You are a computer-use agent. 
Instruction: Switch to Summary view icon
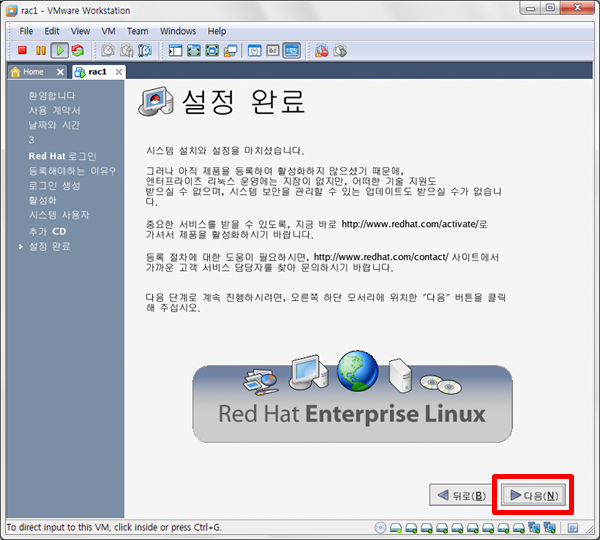[254, 51]
